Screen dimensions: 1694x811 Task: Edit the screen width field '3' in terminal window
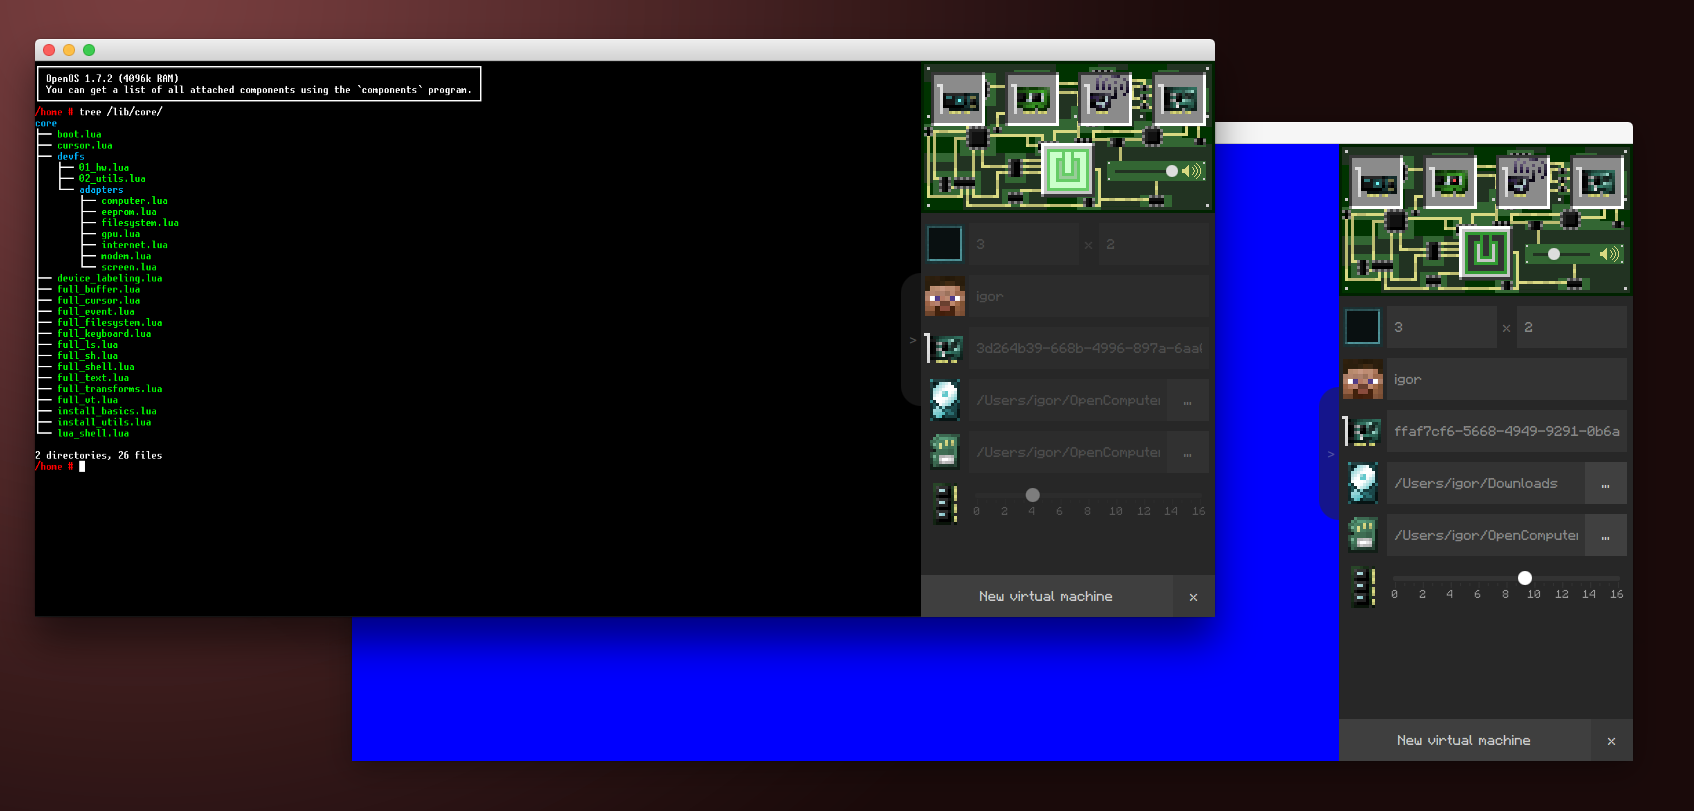coord(1023,244)
